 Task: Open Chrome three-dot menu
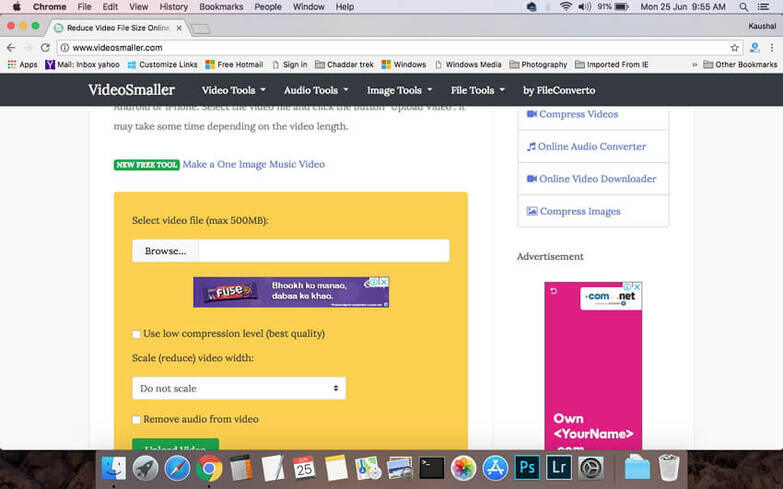pyautogui.click(x=772, y=47)
